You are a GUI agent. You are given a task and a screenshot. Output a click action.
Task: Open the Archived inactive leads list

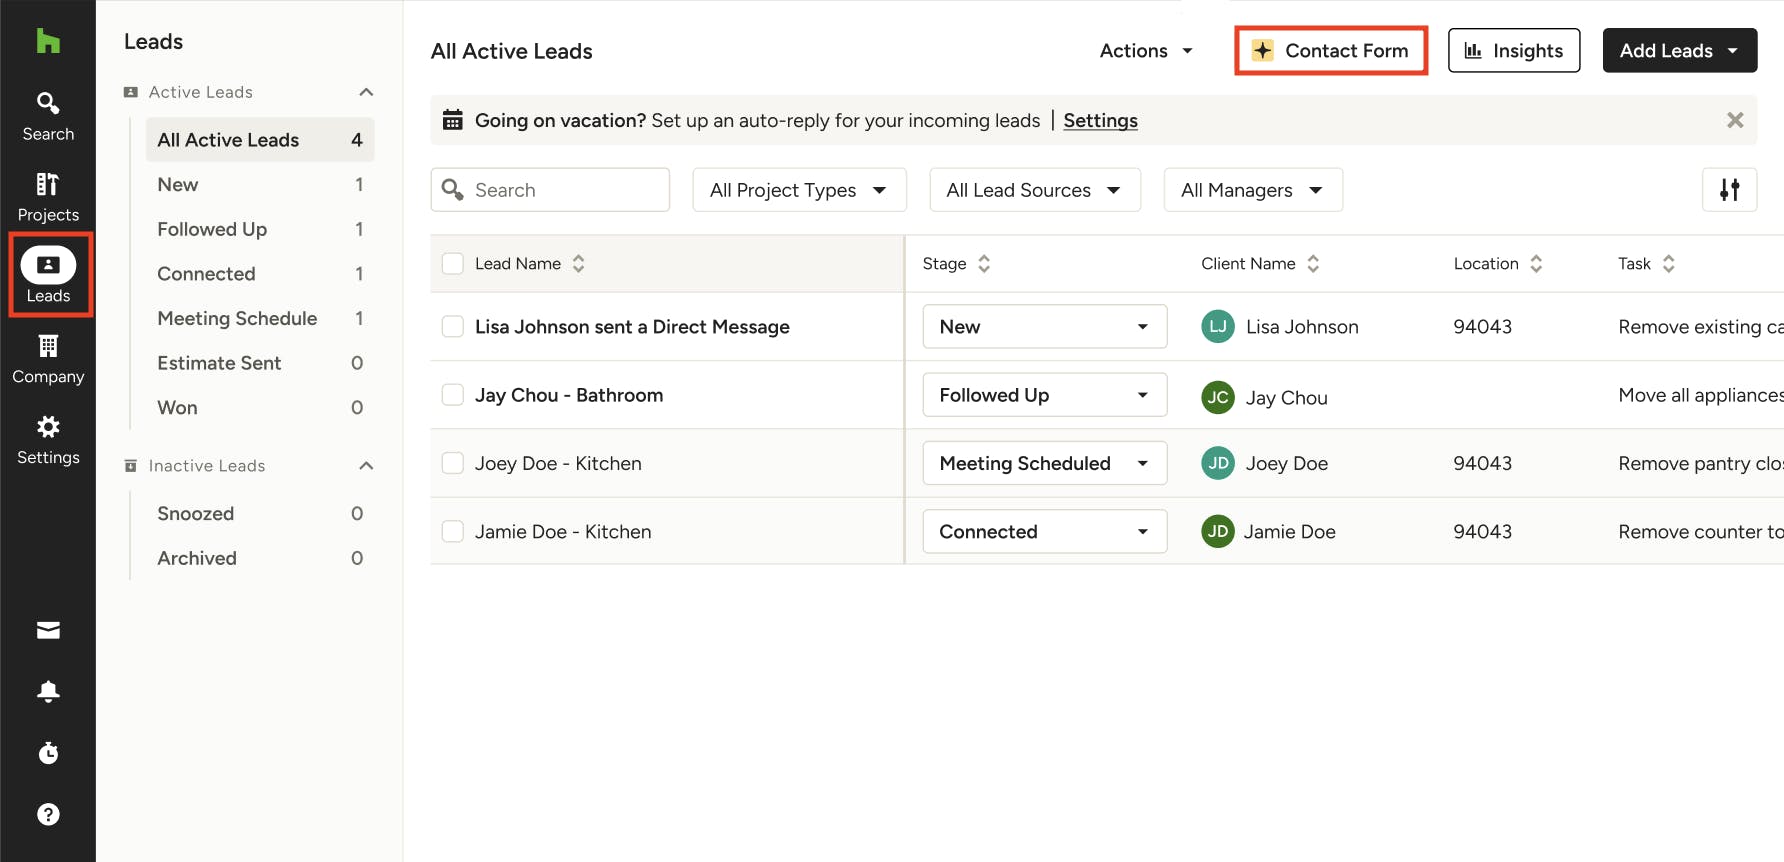[x=197, y=558]
